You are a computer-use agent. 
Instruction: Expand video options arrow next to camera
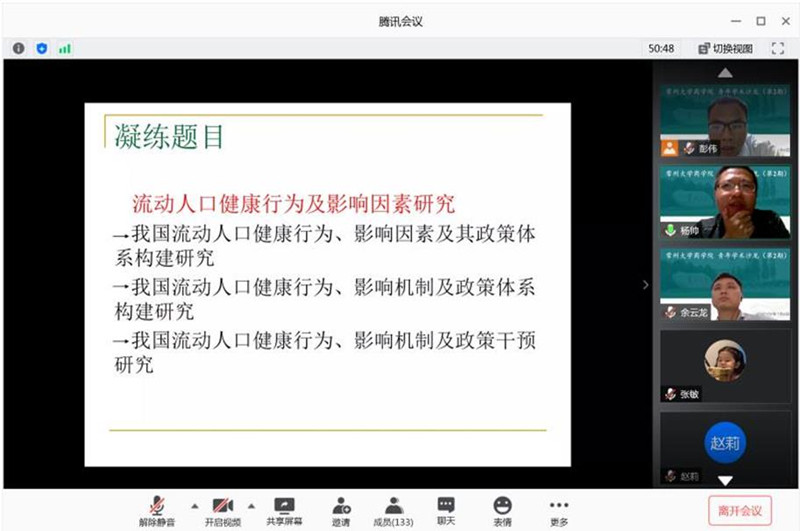[251, 505]
